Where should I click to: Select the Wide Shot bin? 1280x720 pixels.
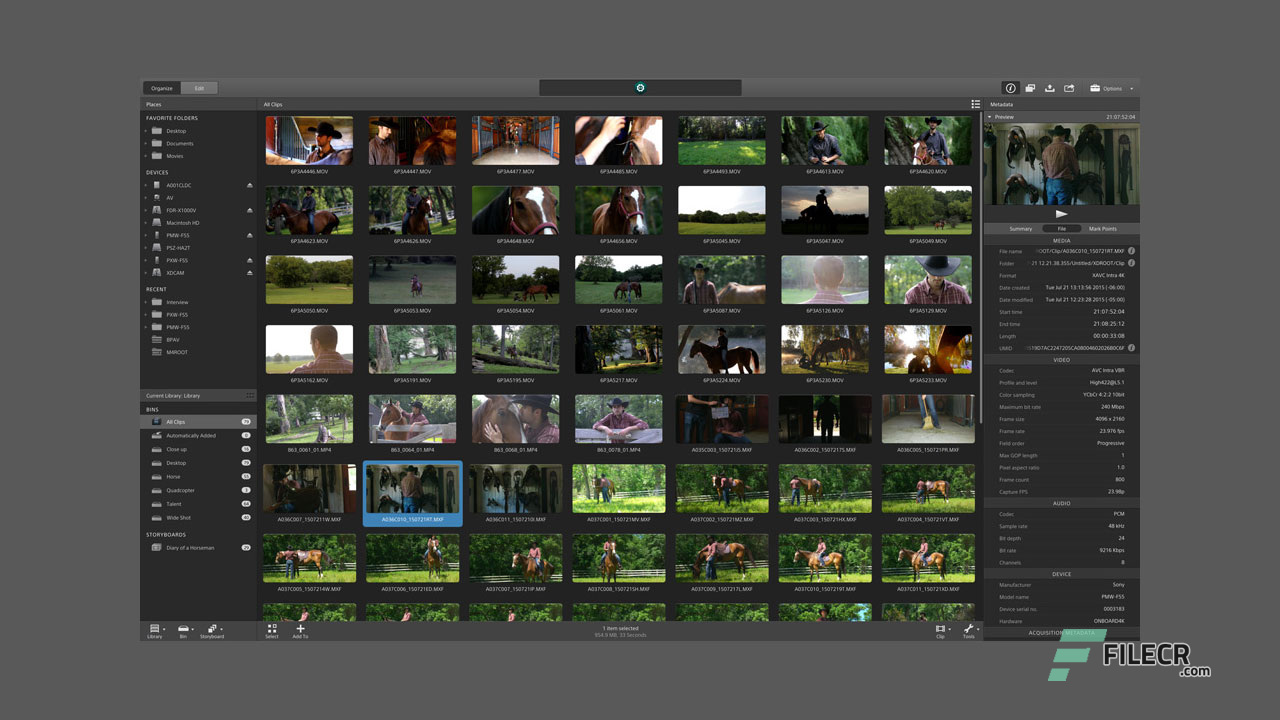pos(198,518)
